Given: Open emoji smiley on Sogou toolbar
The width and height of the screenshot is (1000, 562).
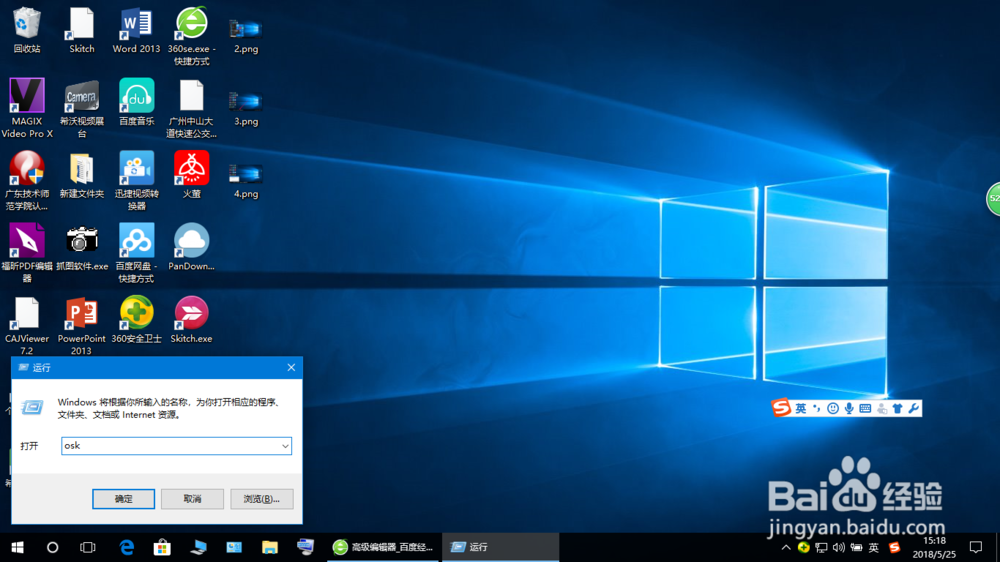Looking at the screenshot, I should click(x=833, y=408).
